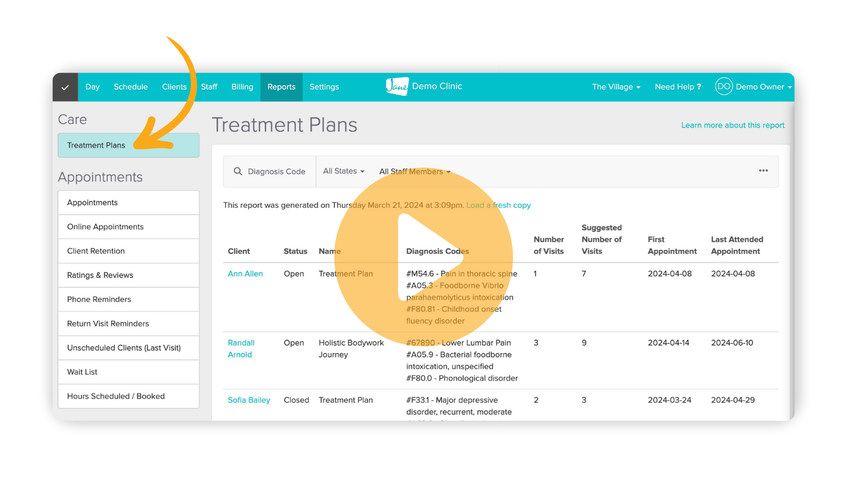Click Learn more about this report
850x494 pixels.
[732, 126]
